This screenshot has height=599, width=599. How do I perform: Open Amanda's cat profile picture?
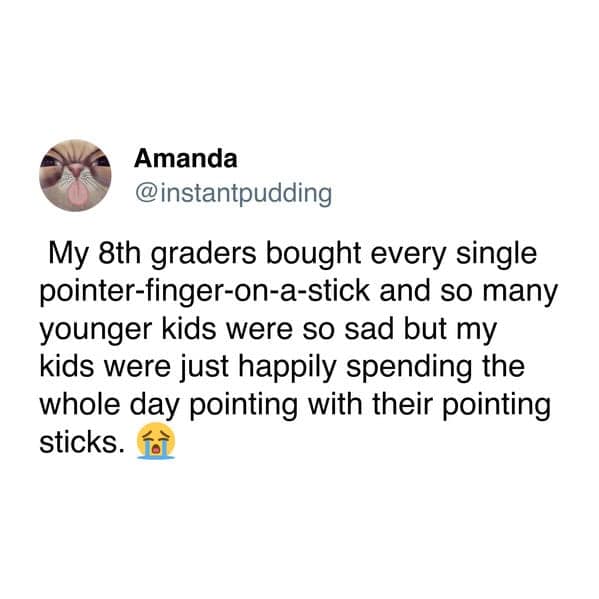[x=75, y=176]
